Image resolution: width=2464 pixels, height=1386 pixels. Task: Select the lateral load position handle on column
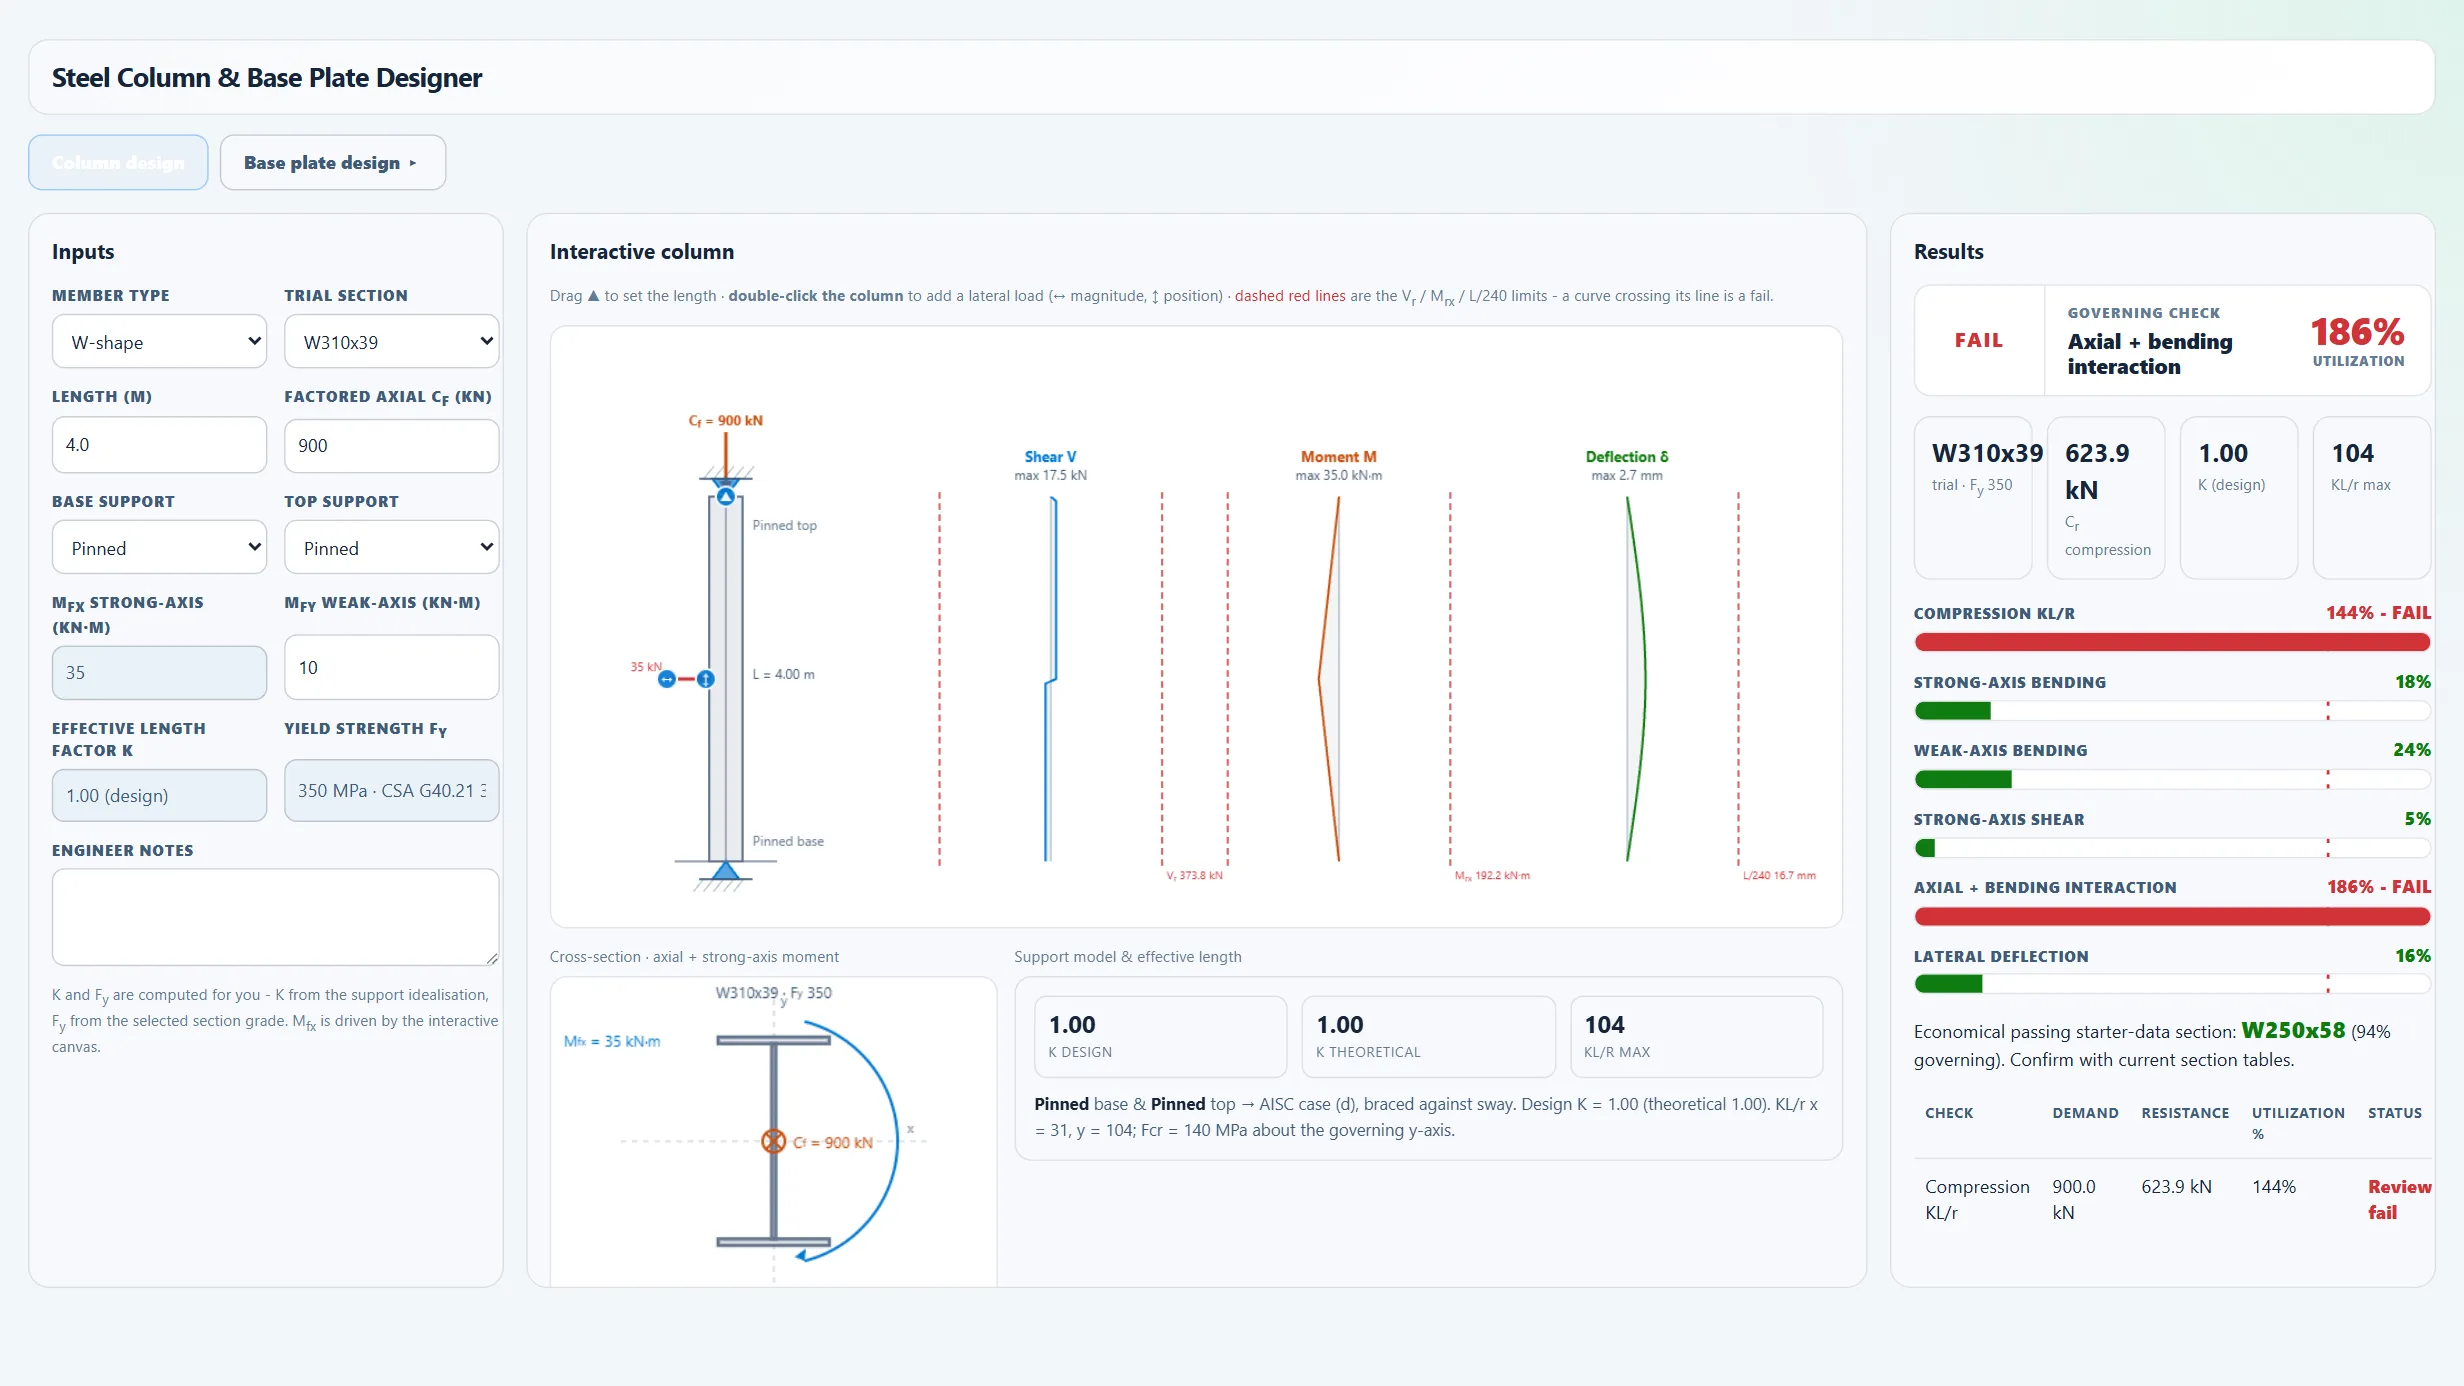tap(706, 680)
